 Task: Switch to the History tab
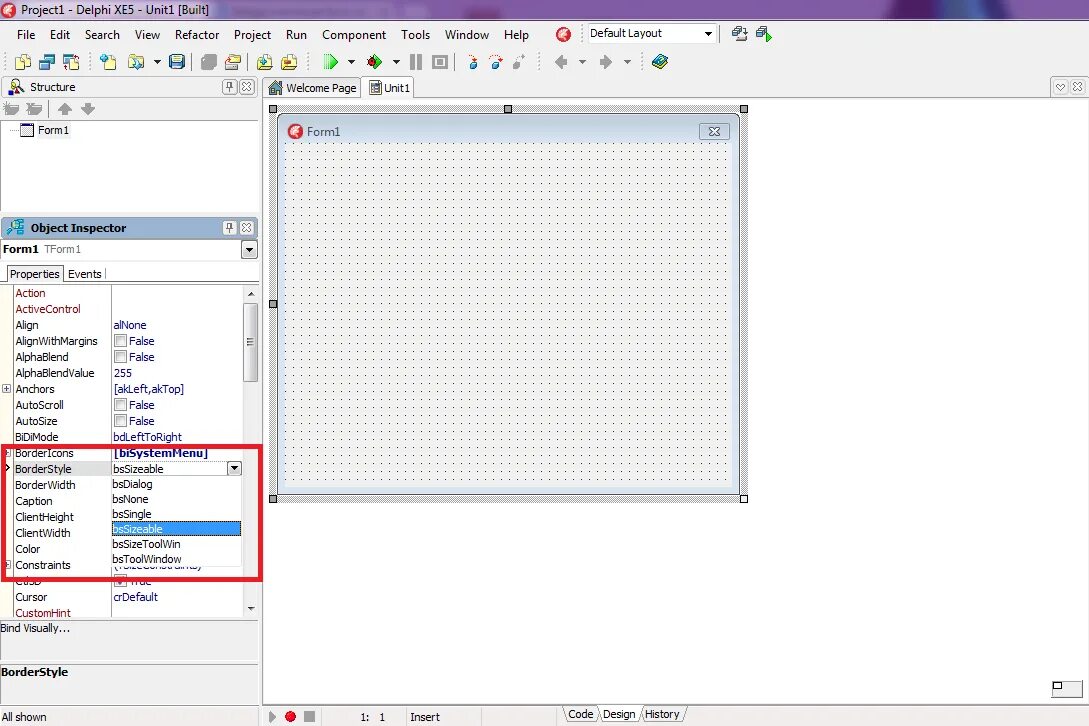662,714
